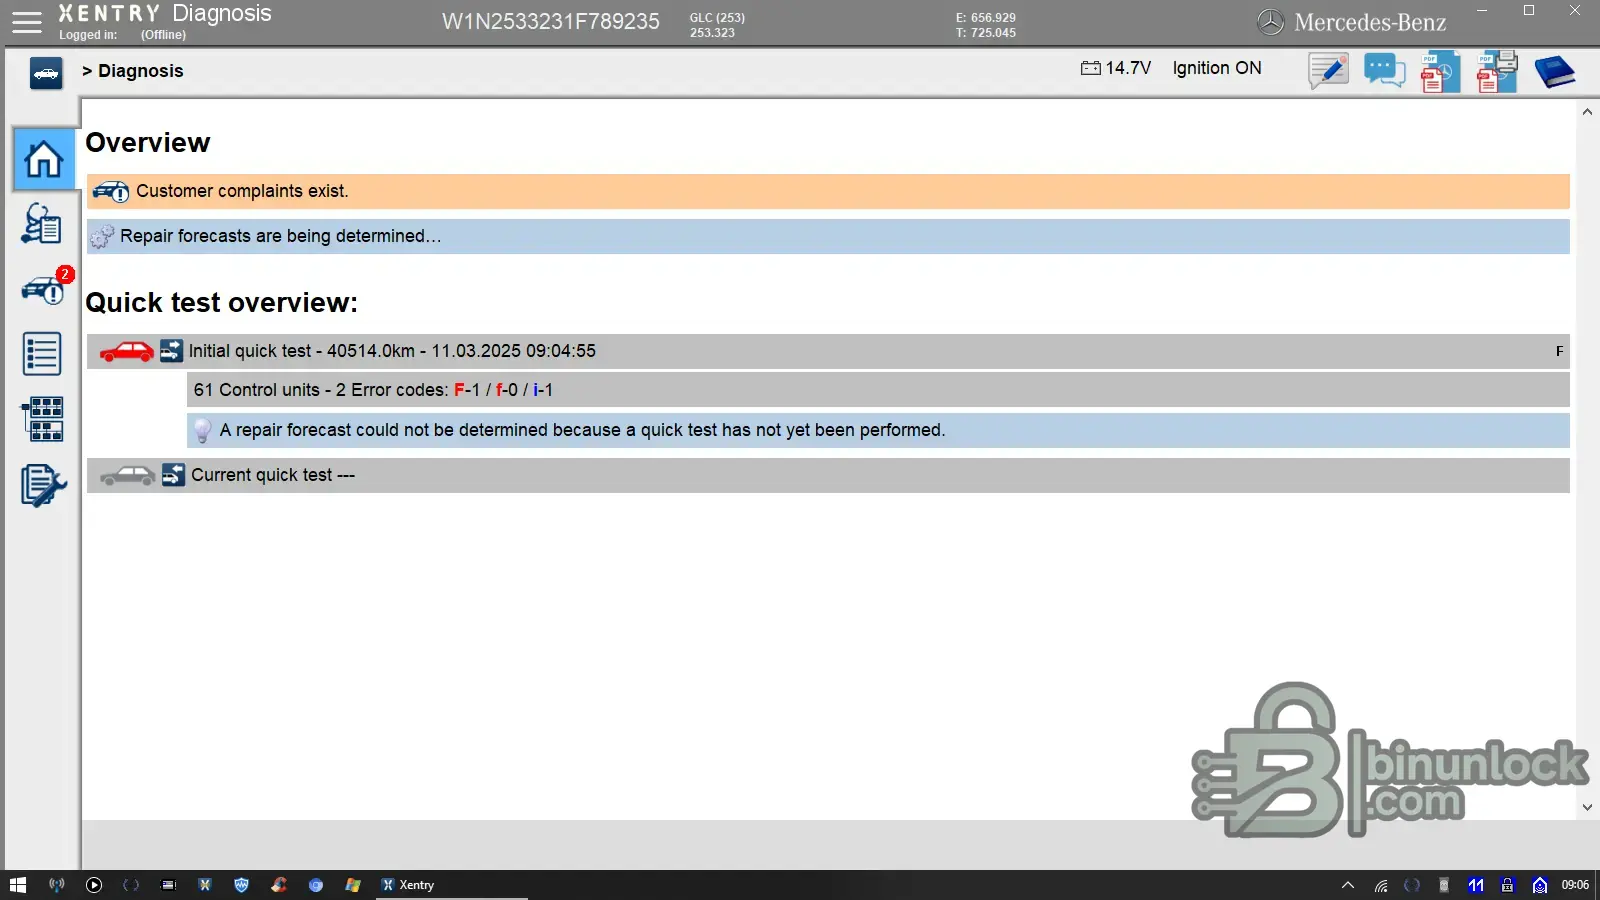
Task: Click the lightbulb repair forecast hint icon
Action: (x=202, y=431)
